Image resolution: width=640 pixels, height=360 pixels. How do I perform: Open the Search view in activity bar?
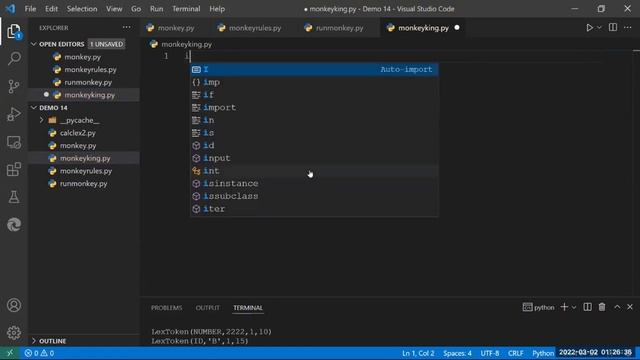14,59
